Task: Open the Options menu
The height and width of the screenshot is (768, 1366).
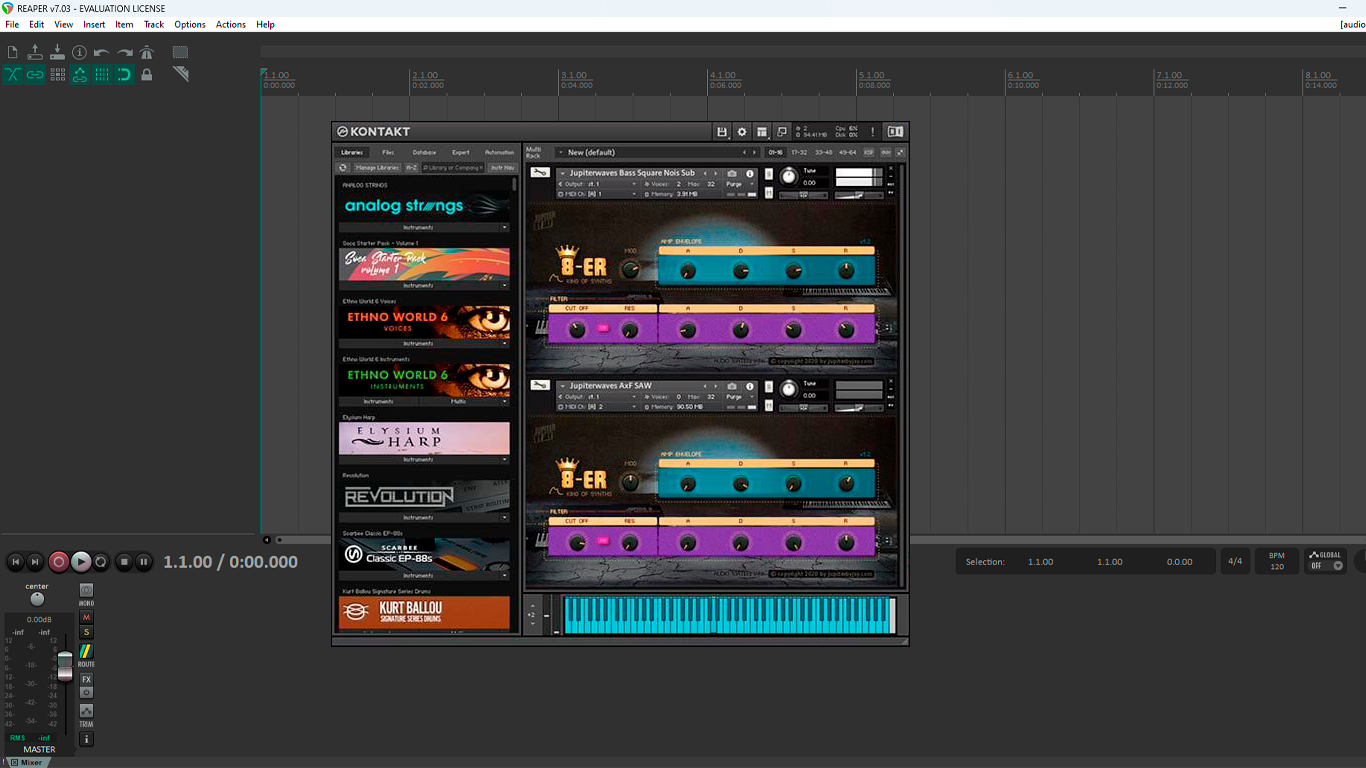Action: 190,24
